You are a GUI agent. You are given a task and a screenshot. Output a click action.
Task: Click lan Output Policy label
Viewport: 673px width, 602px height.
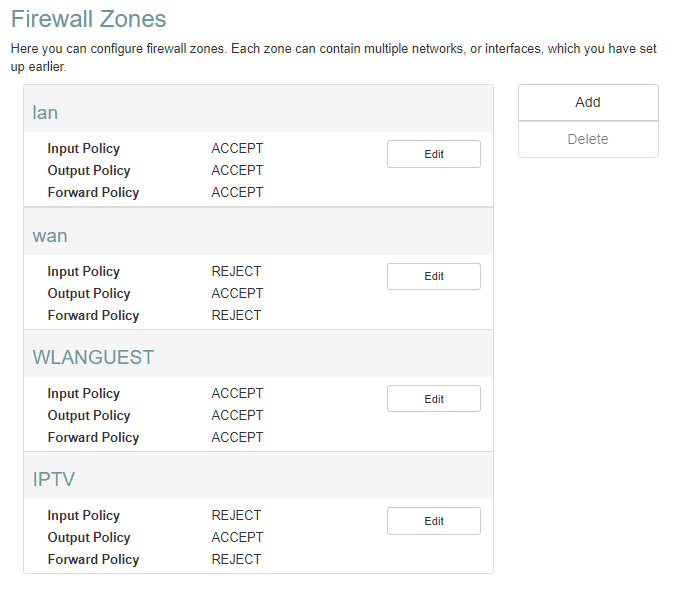click(89, 170)
